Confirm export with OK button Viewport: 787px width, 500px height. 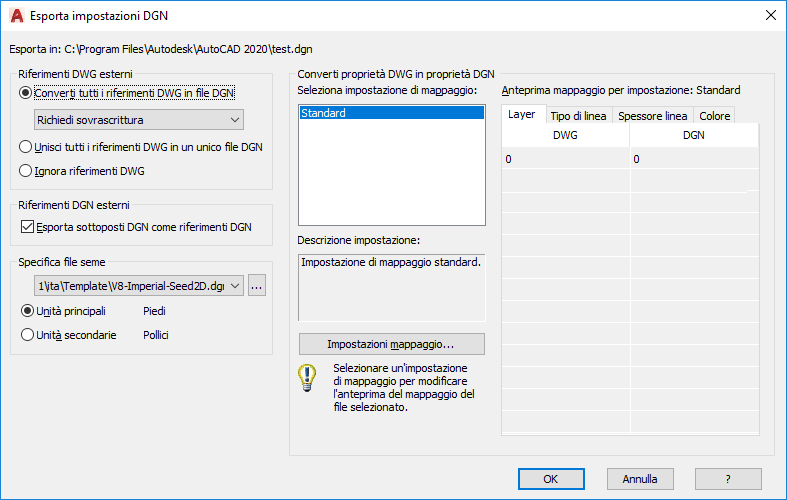(551, 479)
